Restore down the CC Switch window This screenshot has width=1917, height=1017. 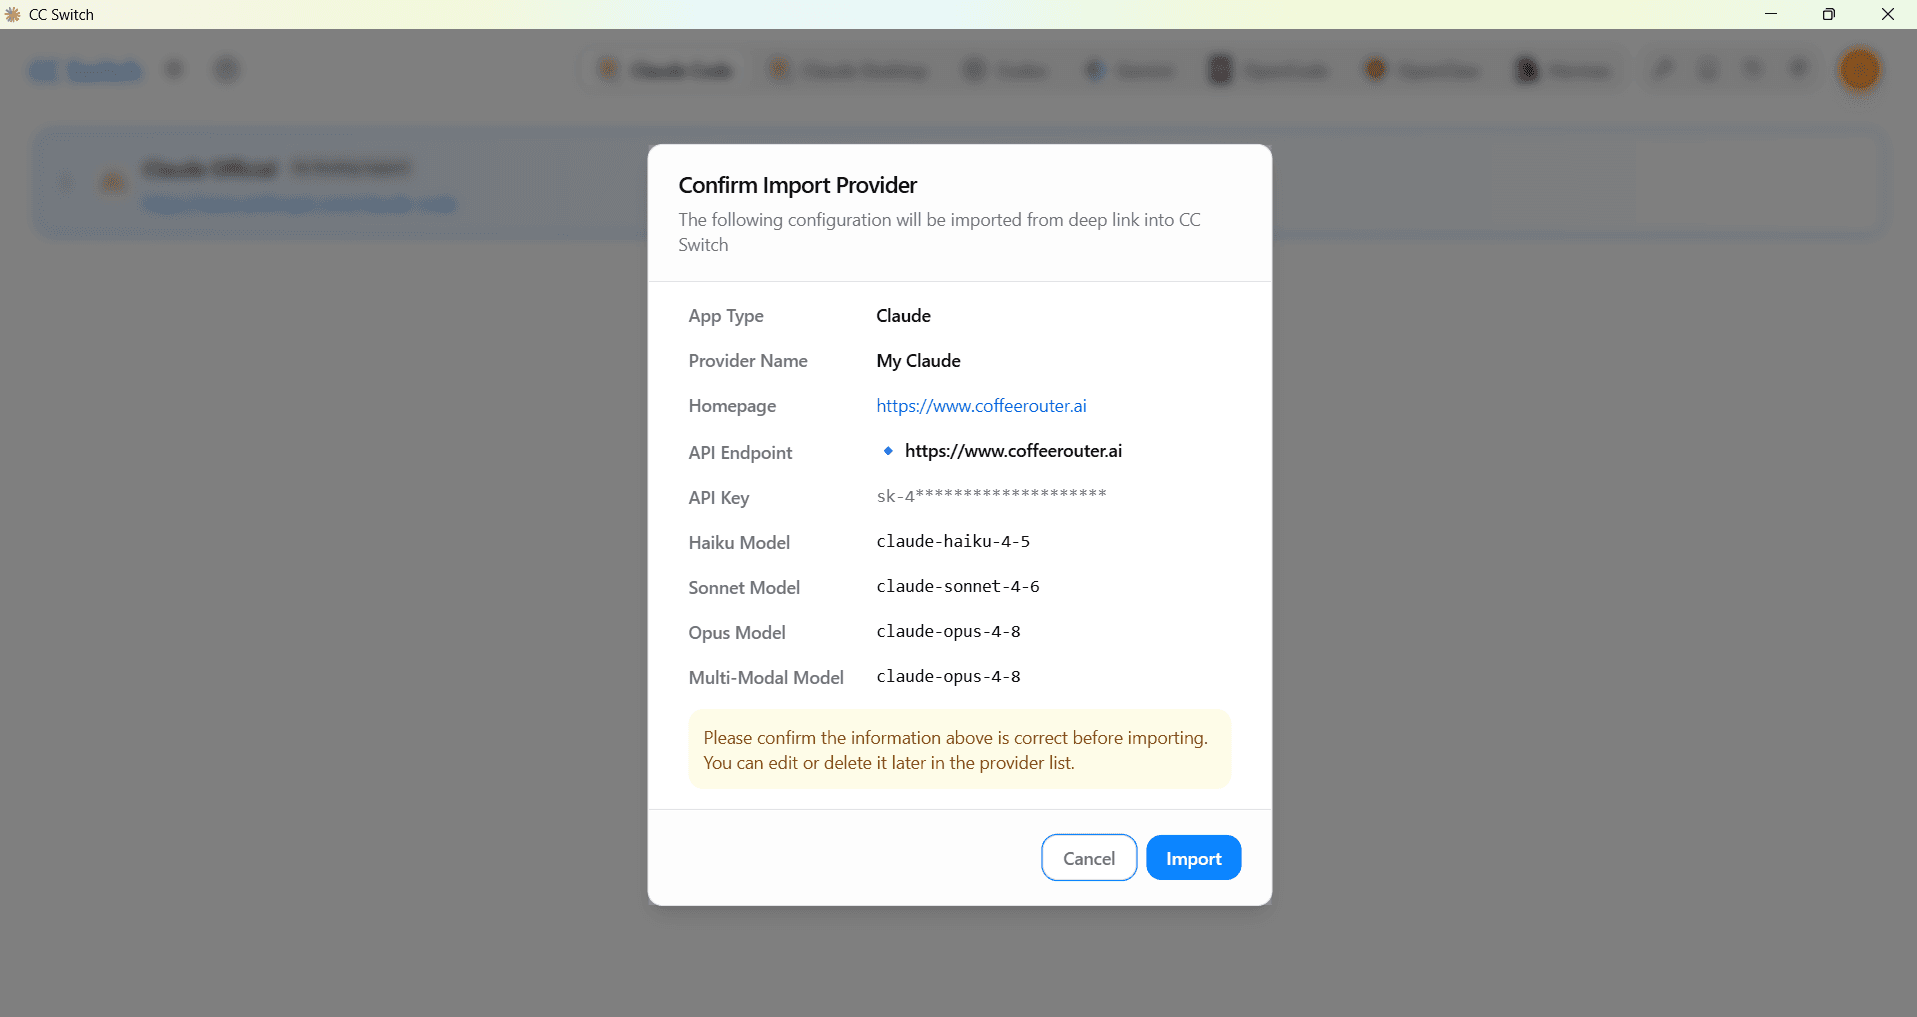tap(1829, 14)
